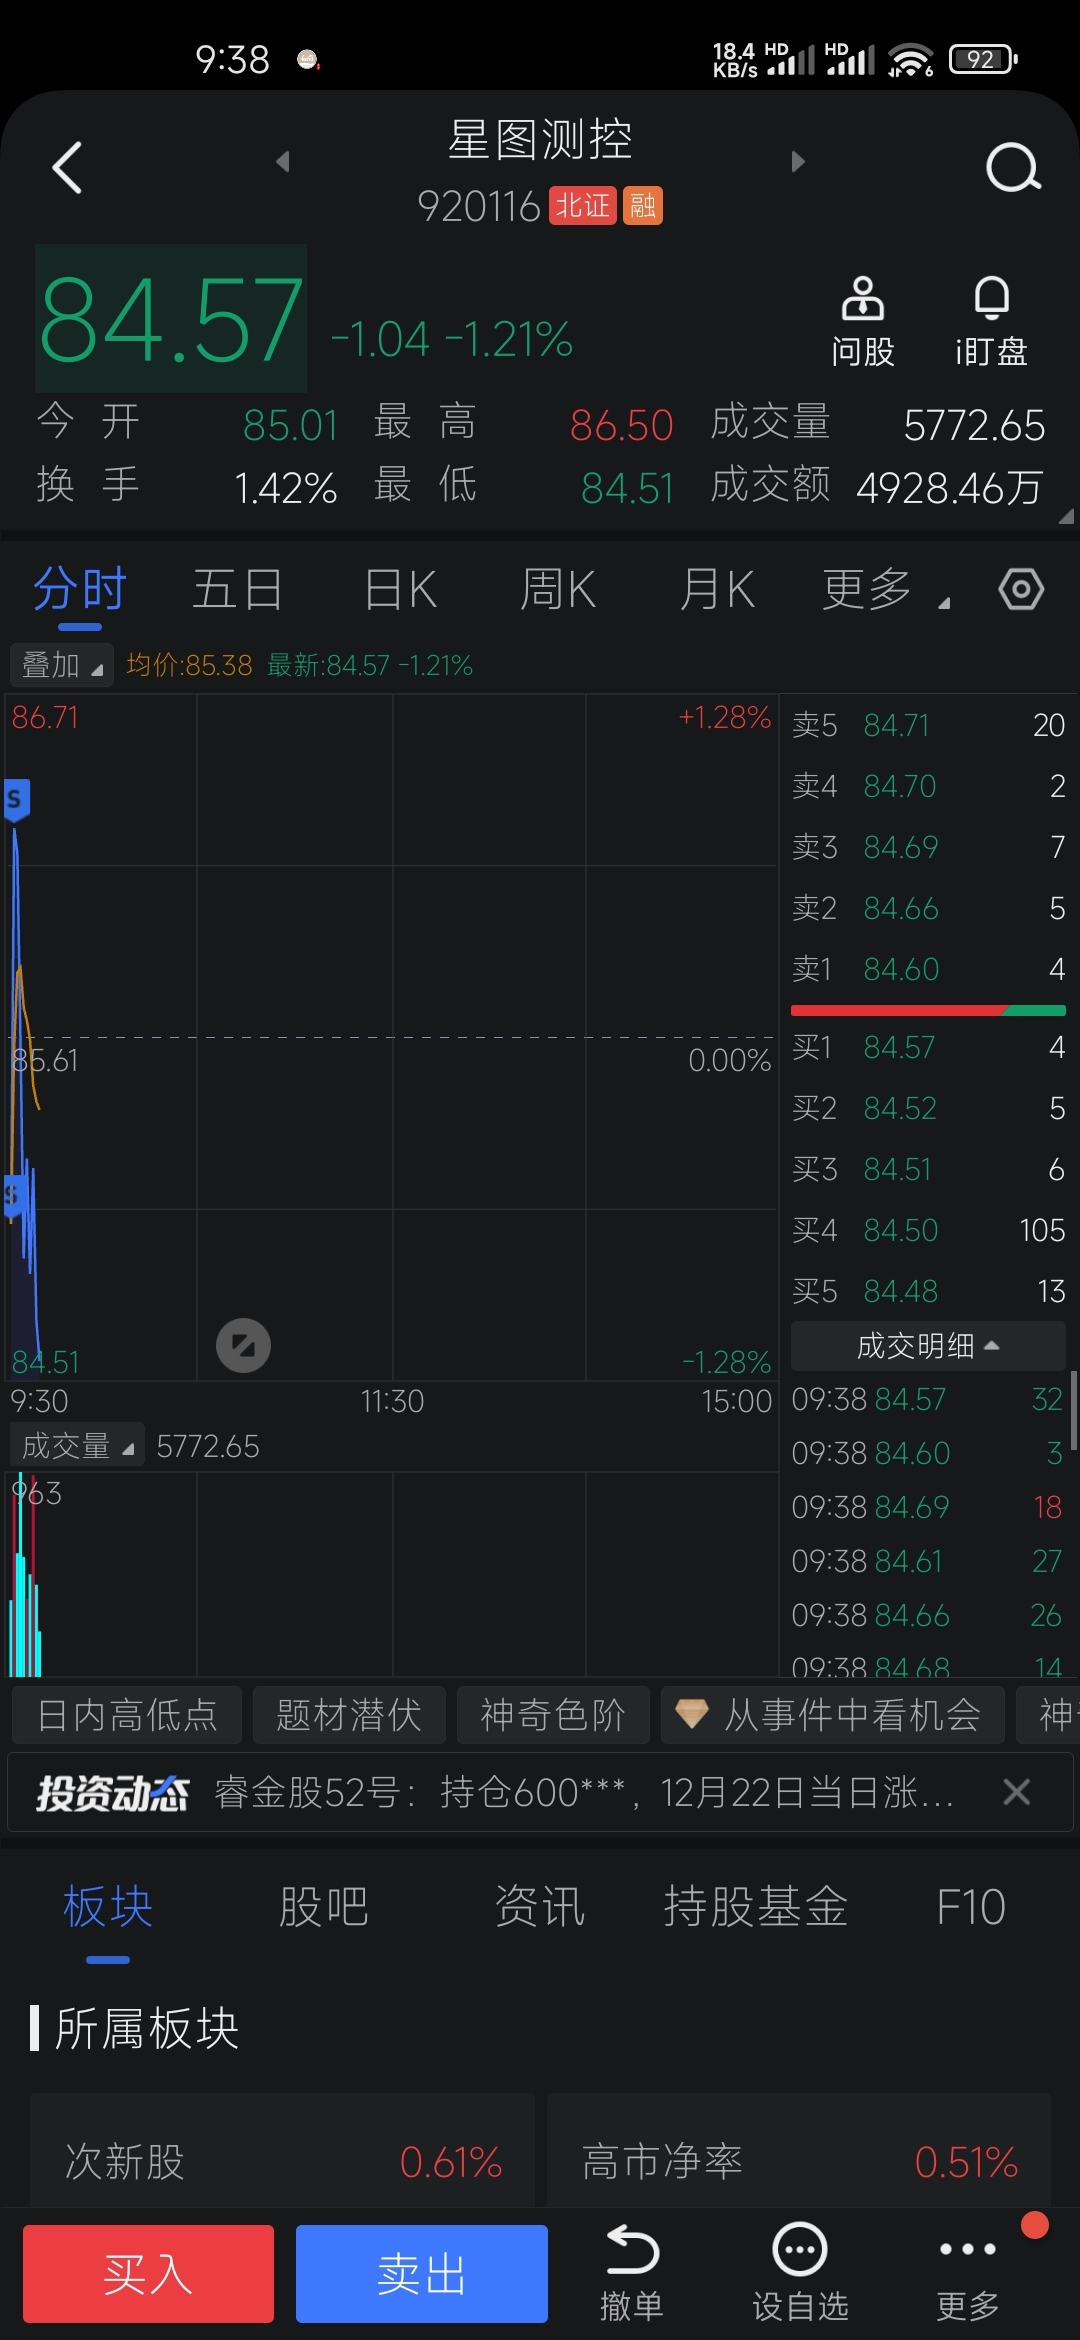Select the 卖4 84.70 order row
Screen dimensions: 1080x2340
928,786
